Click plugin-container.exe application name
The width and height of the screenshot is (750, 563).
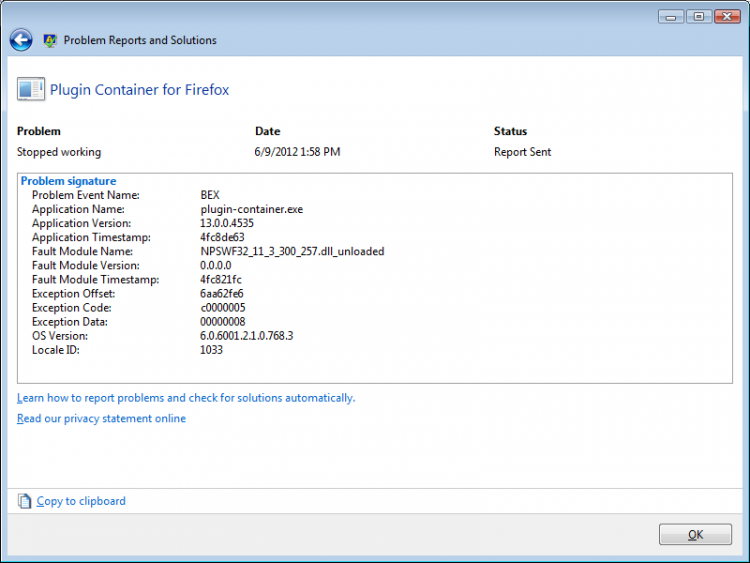pyautogui.click(x=252, y=209)
